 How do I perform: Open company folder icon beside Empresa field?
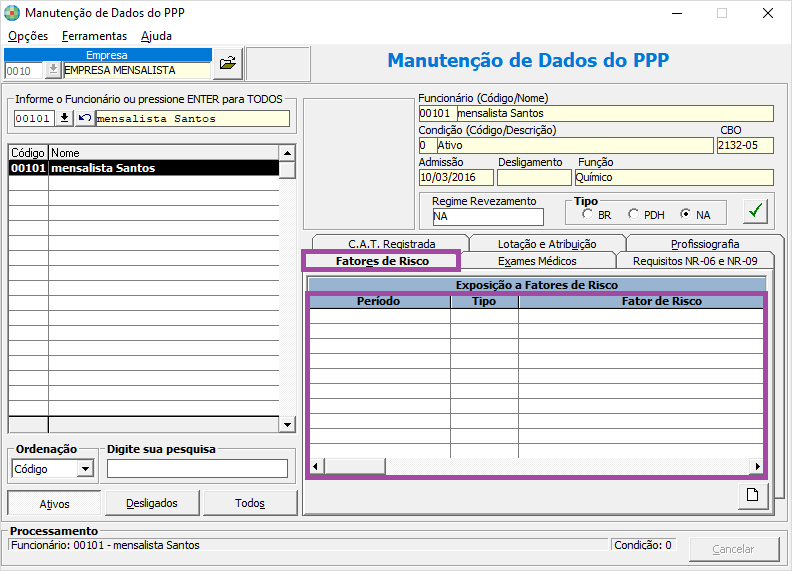click(x=228, y=64)
